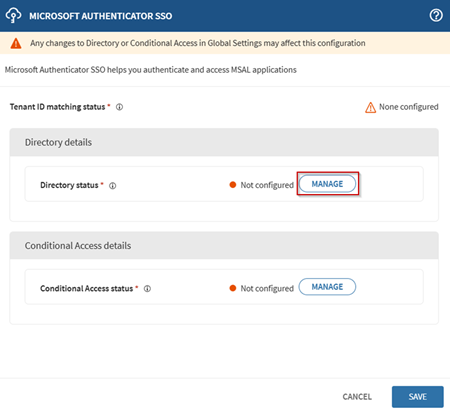Manage the Directory status
Screen dimensions: 450x413
pos(327,184)
